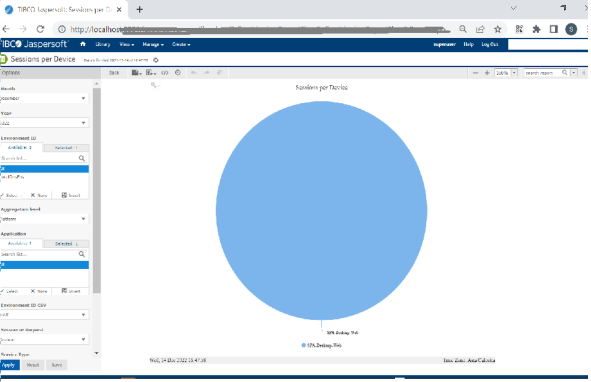
Task: Click None under Application list
Action: pyautogui.click(x=39, y=291)
